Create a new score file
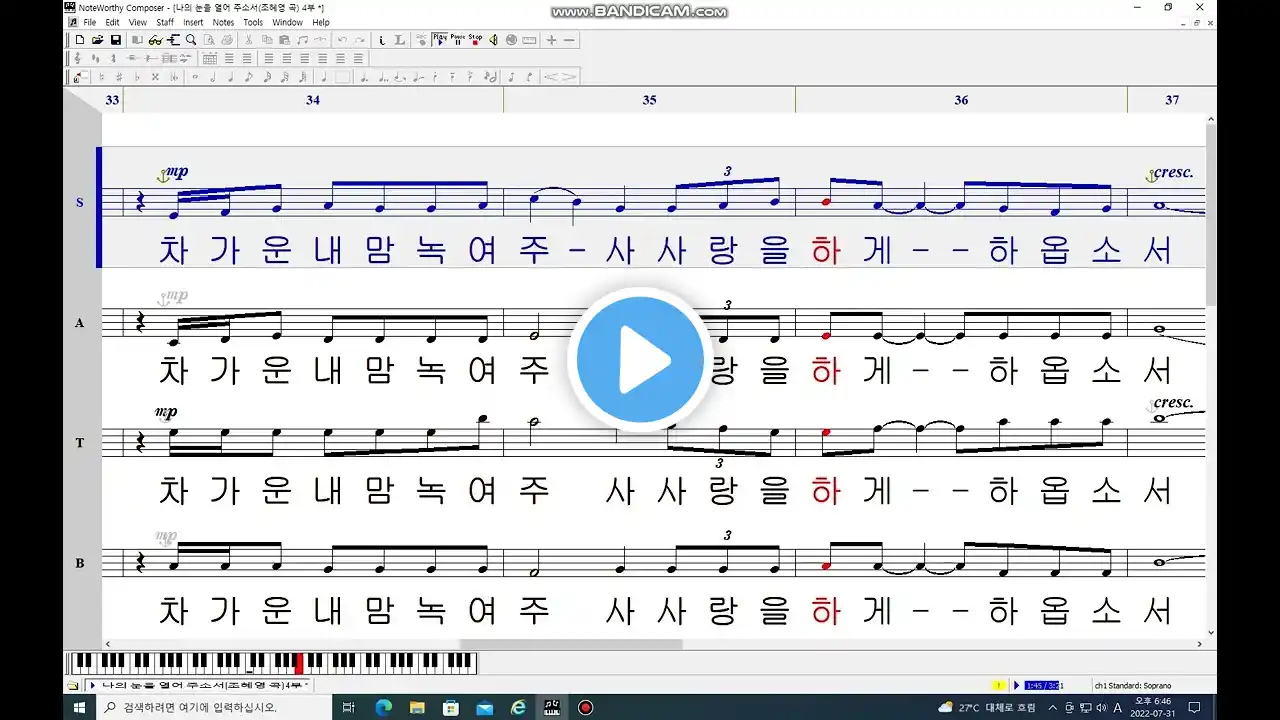 click(80, 40)
